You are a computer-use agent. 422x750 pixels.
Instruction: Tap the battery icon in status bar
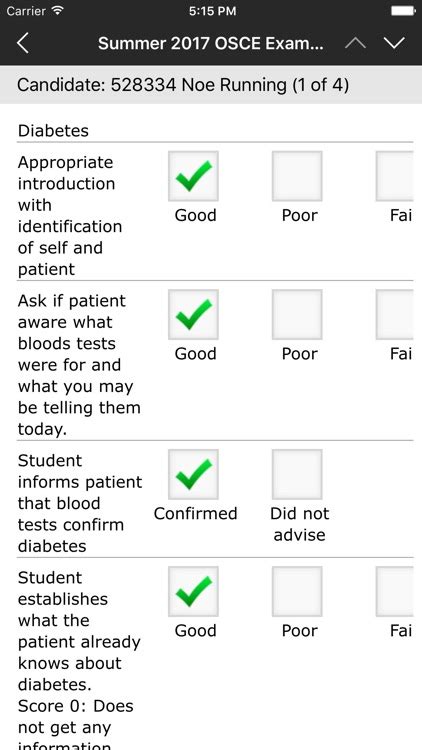403,11
